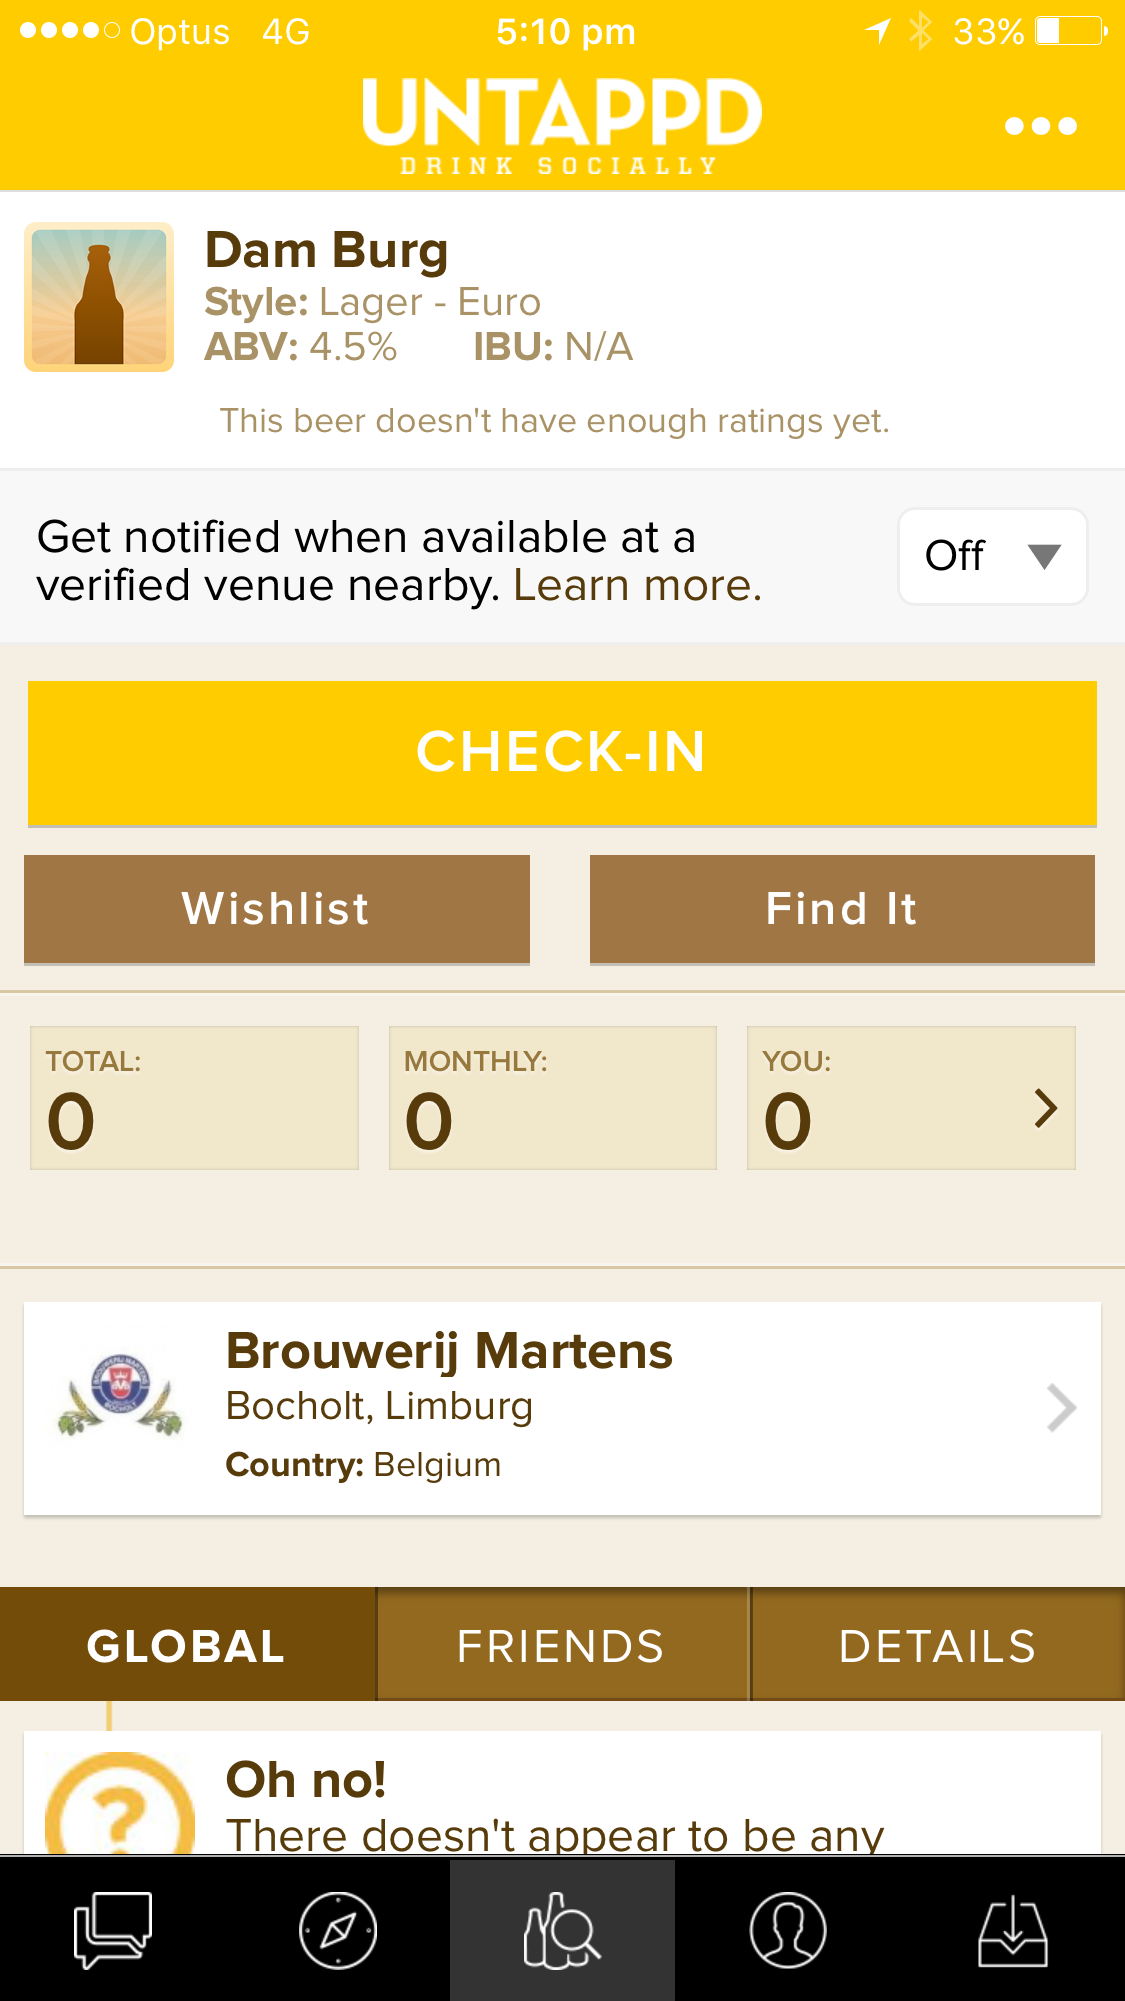Add beer via Wishlist button

click(276, 909)
